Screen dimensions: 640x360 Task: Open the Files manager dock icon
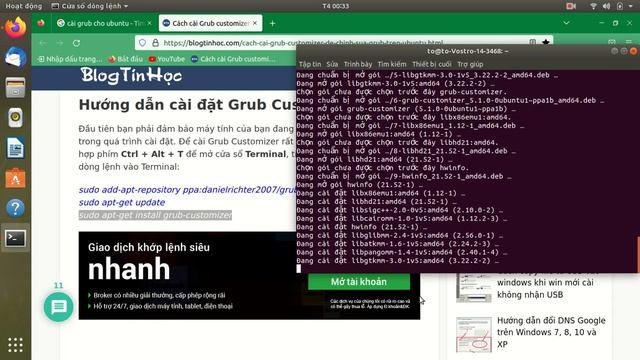(16, 88)
